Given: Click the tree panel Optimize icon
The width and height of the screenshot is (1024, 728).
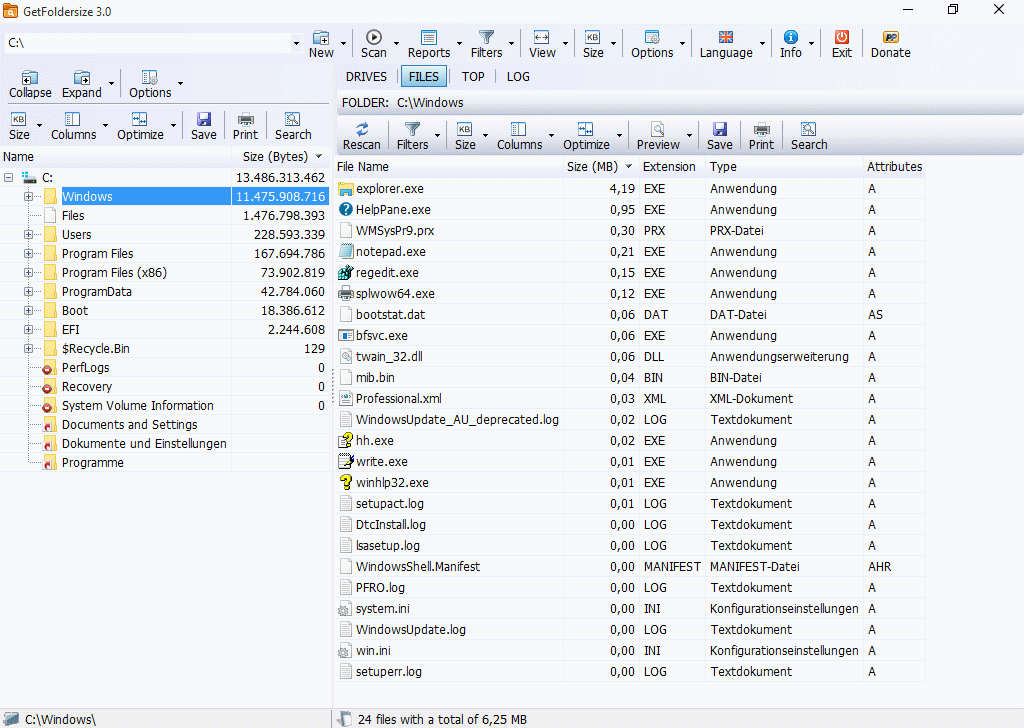Looking at the screenshot, I should tap(140, 119).
